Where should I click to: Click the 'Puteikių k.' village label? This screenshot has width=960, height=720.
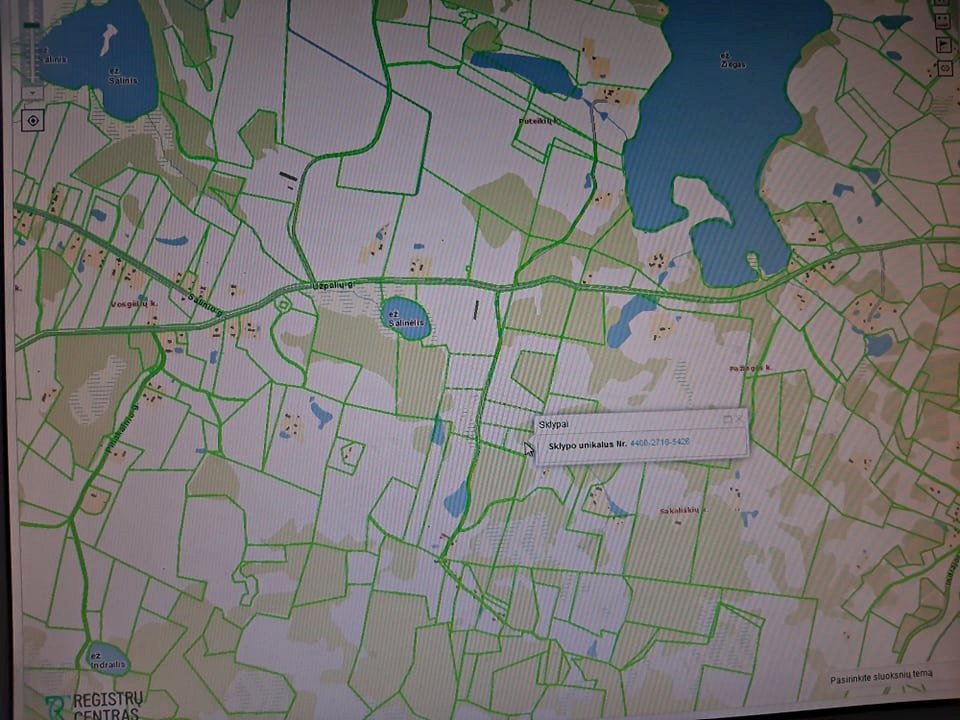click(539, 121)
